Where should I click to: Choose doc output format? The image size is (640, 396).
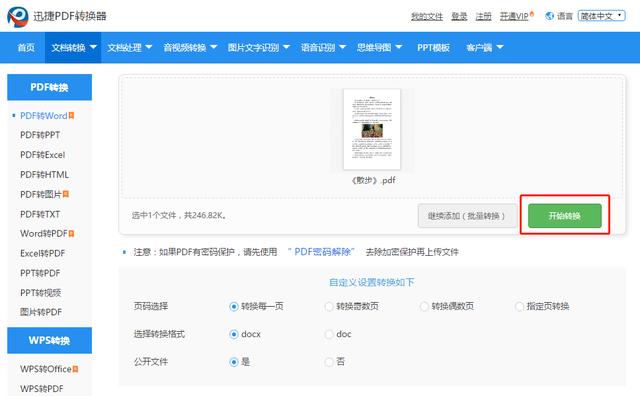(x=329, y=334)
